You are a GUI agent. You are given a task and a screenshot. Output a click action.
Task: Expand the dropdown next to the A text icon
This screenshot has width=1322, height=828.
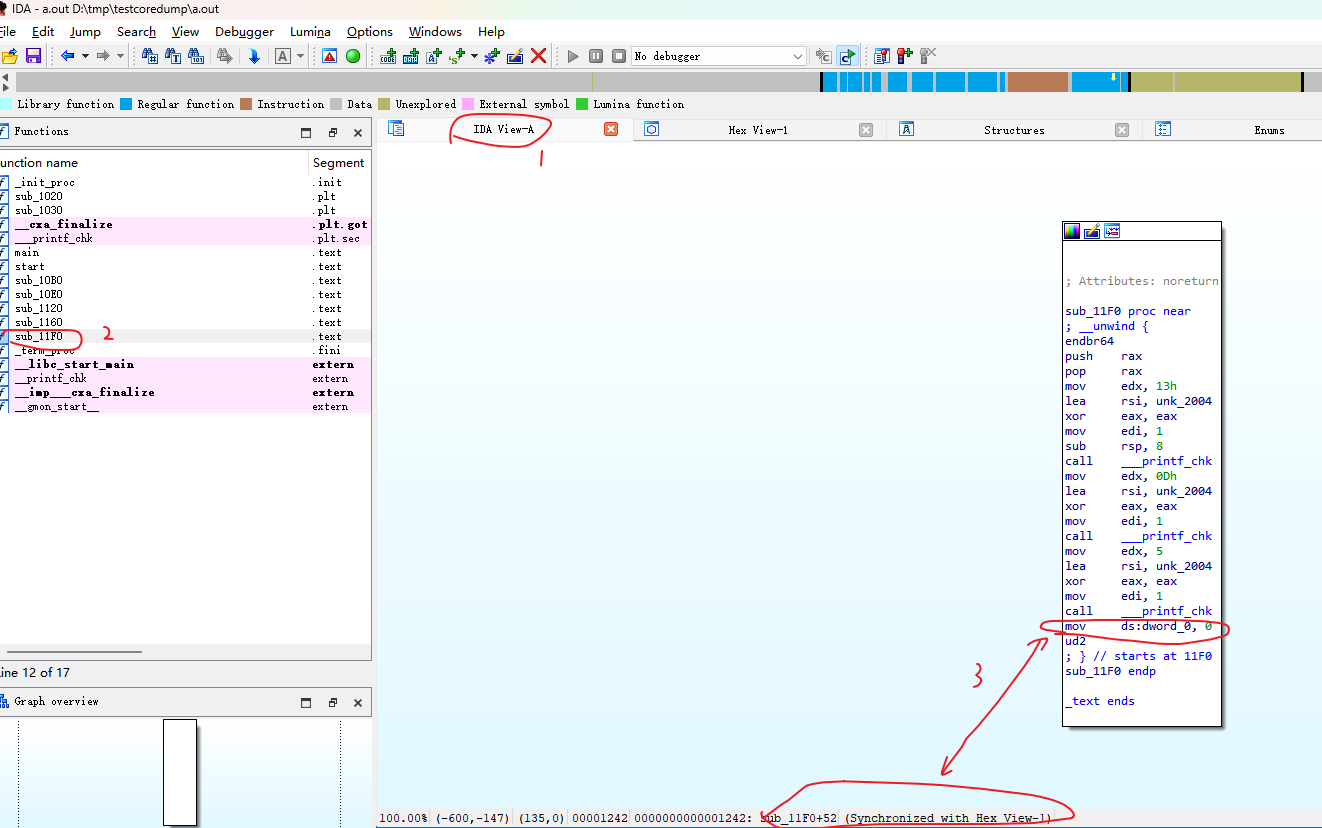[300, 56]
